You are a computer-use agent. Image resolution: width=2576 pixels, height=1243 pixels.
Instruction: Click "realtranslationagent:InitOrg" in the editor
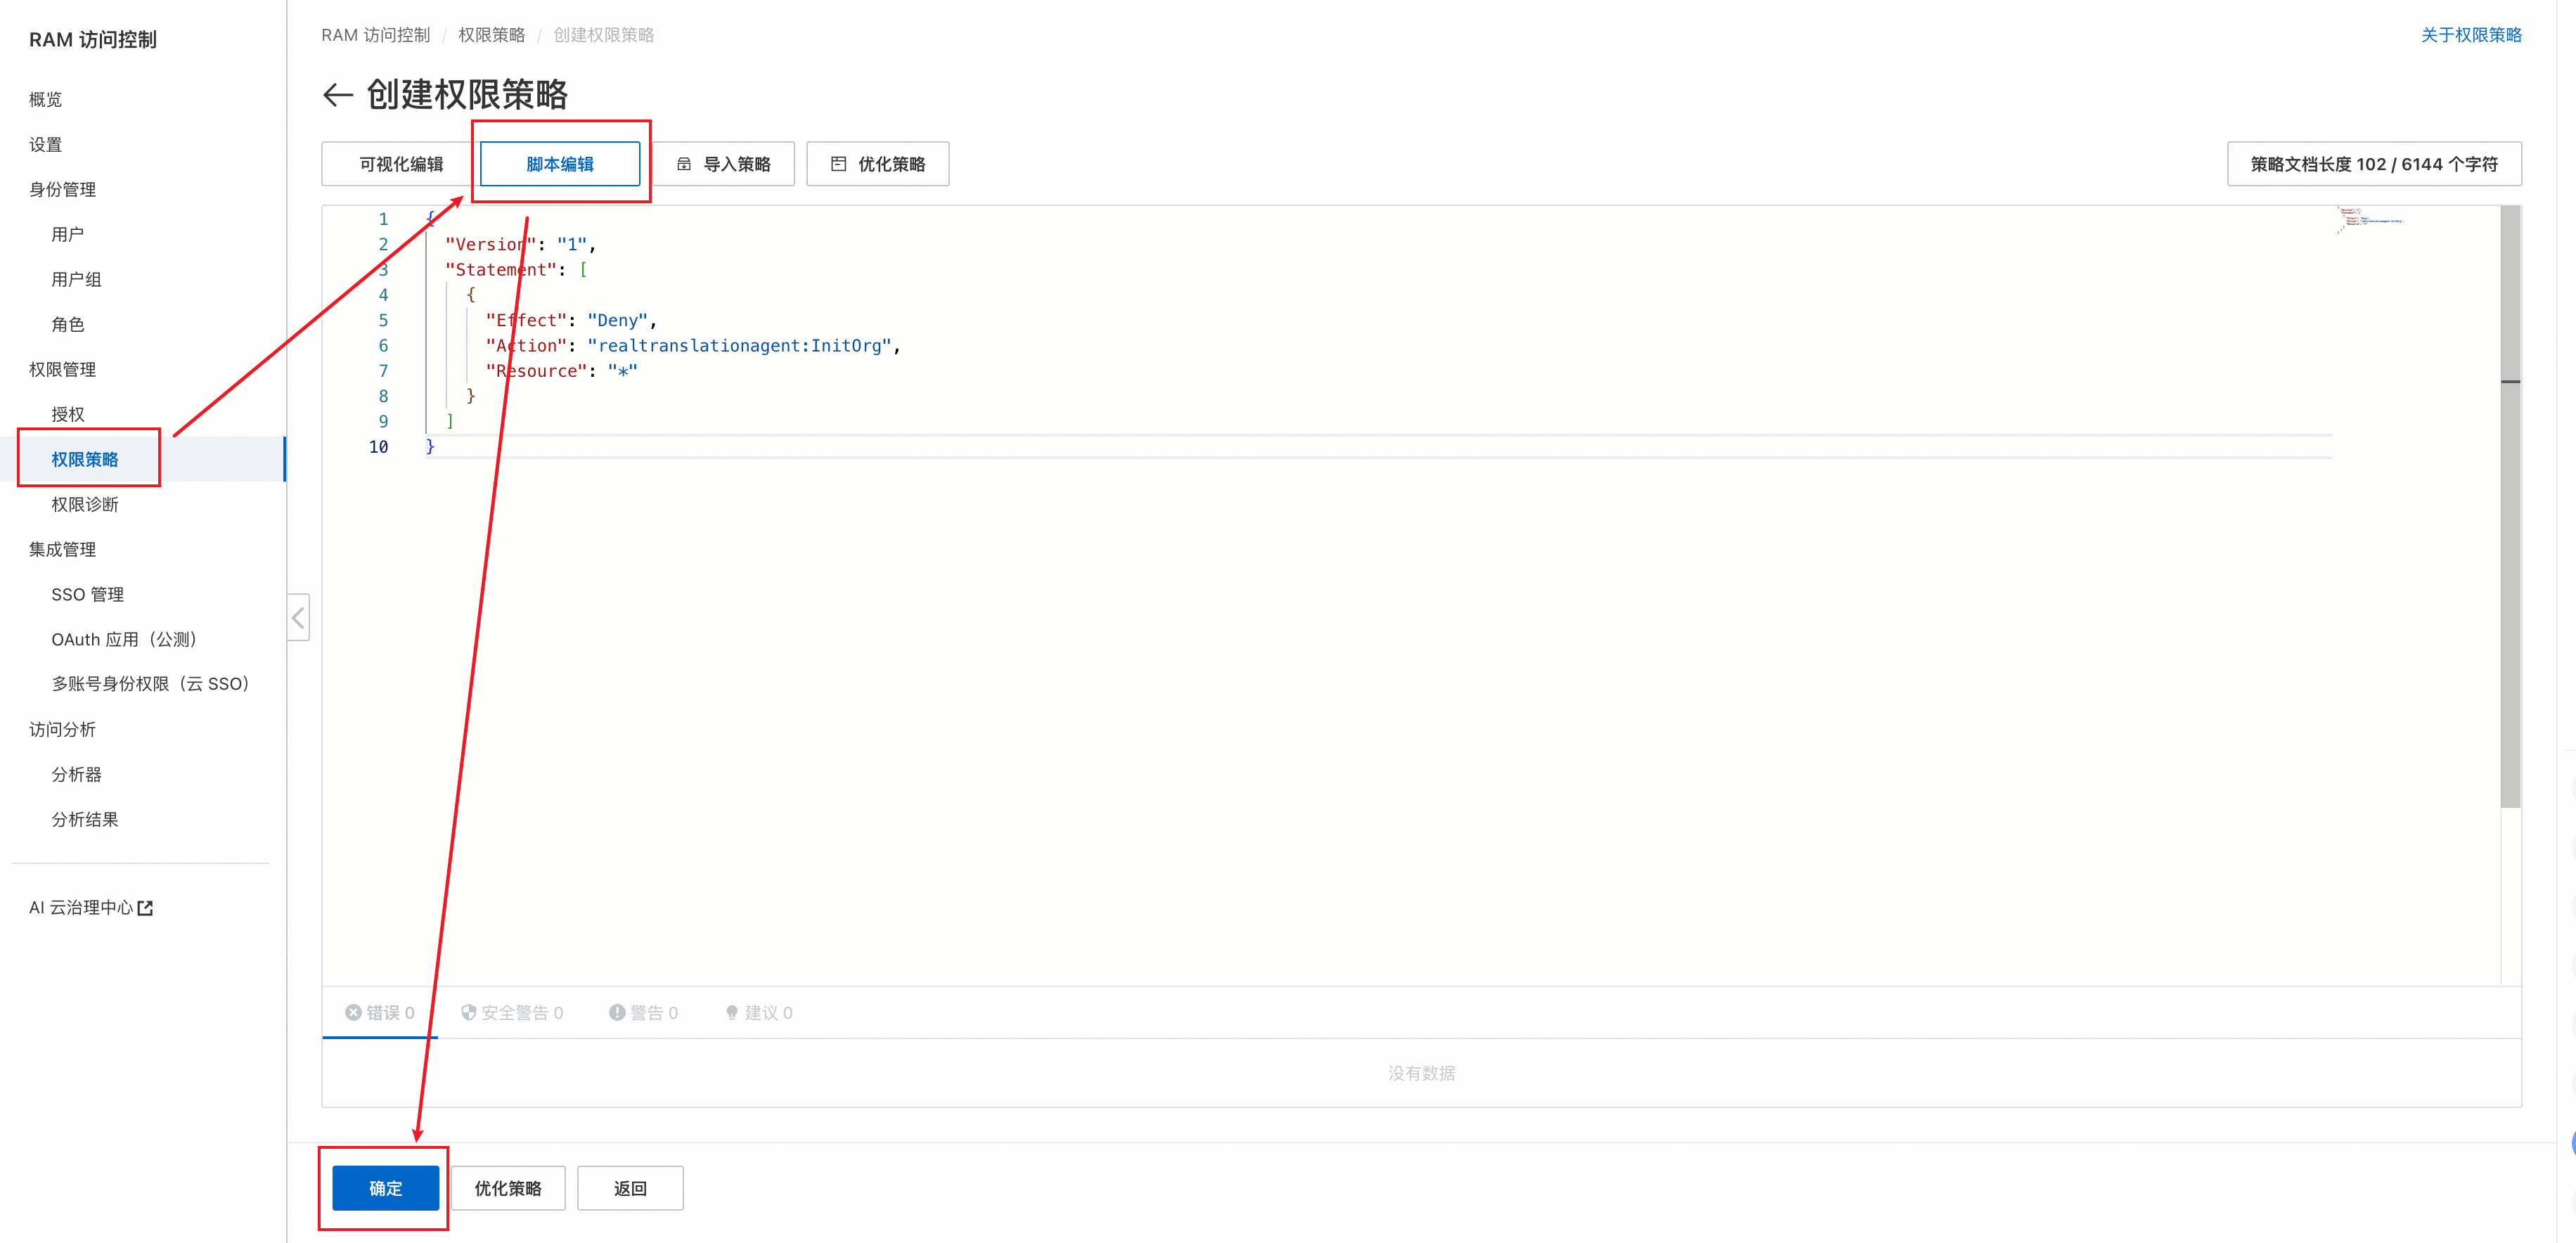(739, 345)
